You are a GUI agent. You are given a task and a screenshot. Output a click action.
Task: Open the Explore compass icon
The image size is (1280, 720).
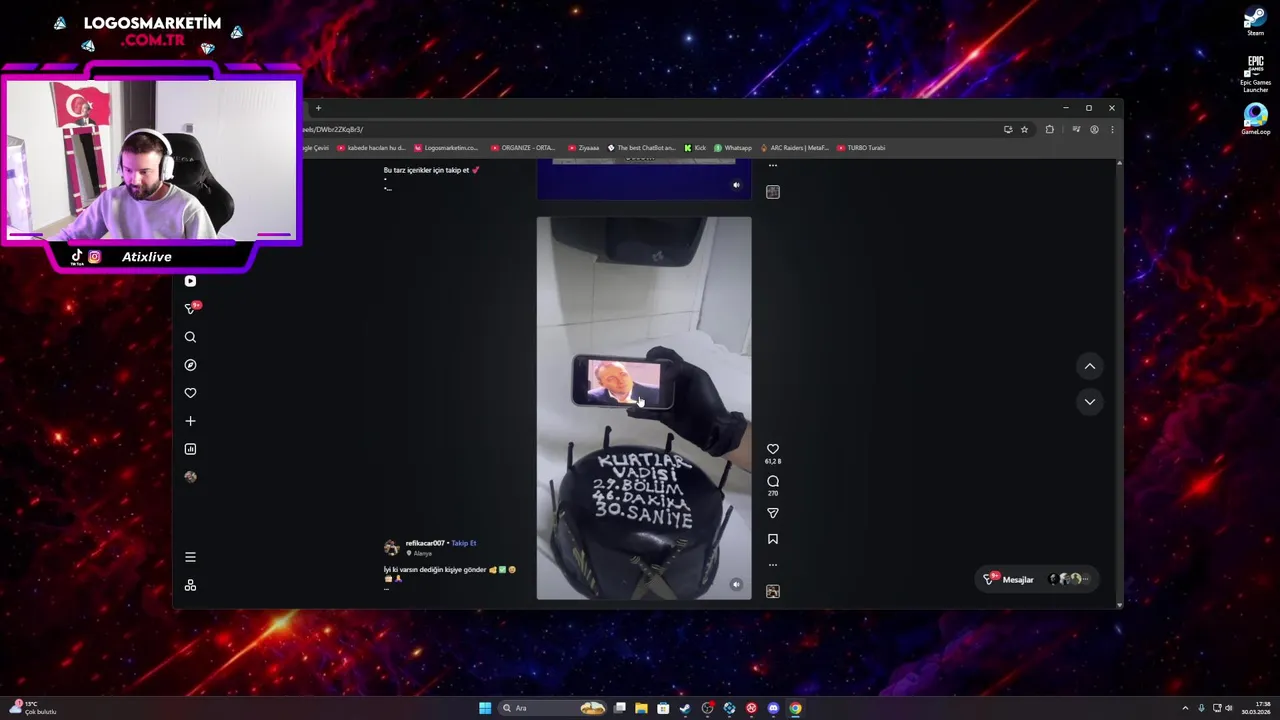[x=190, y=365]
